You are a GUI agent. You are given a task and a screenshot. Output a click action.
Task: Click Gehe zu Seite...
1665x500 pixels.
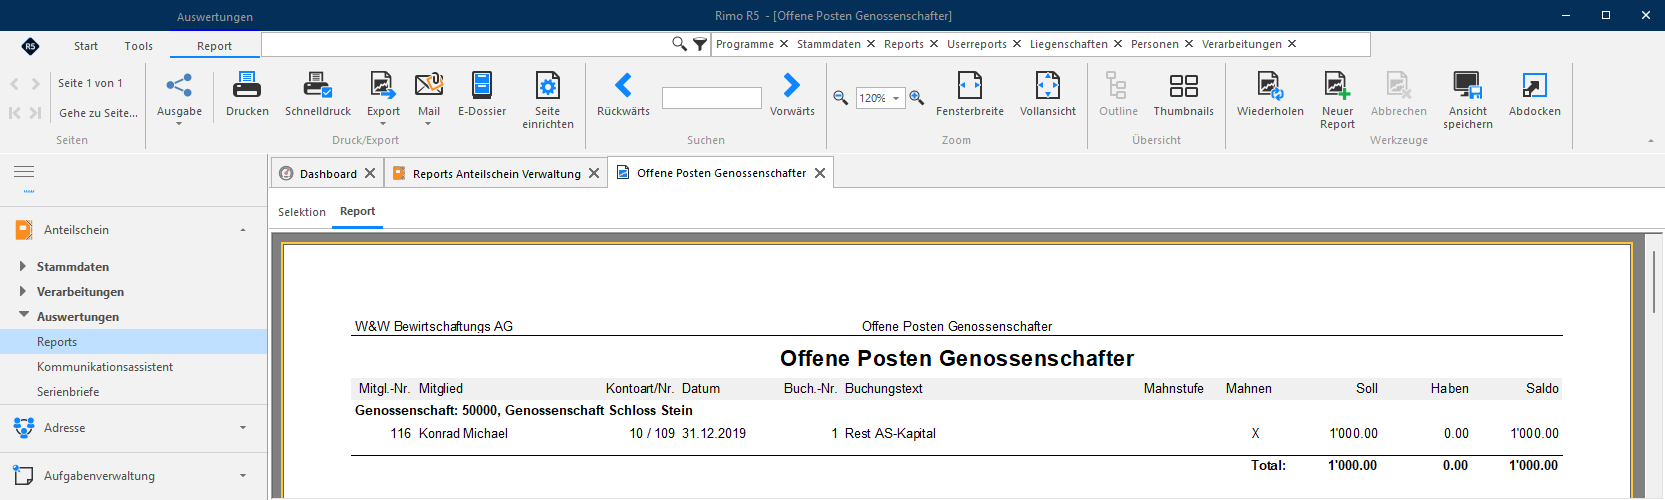(98, 113)
